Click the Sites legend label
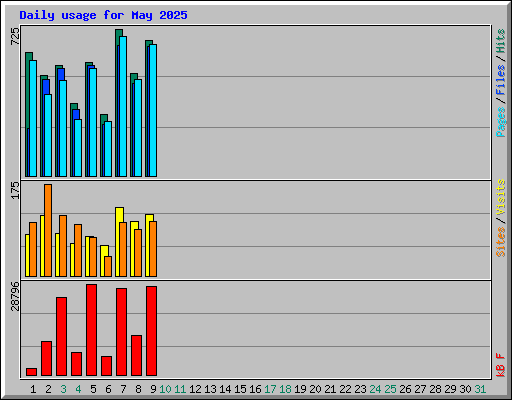Screen dimensions: 512x400 point(500,242)
